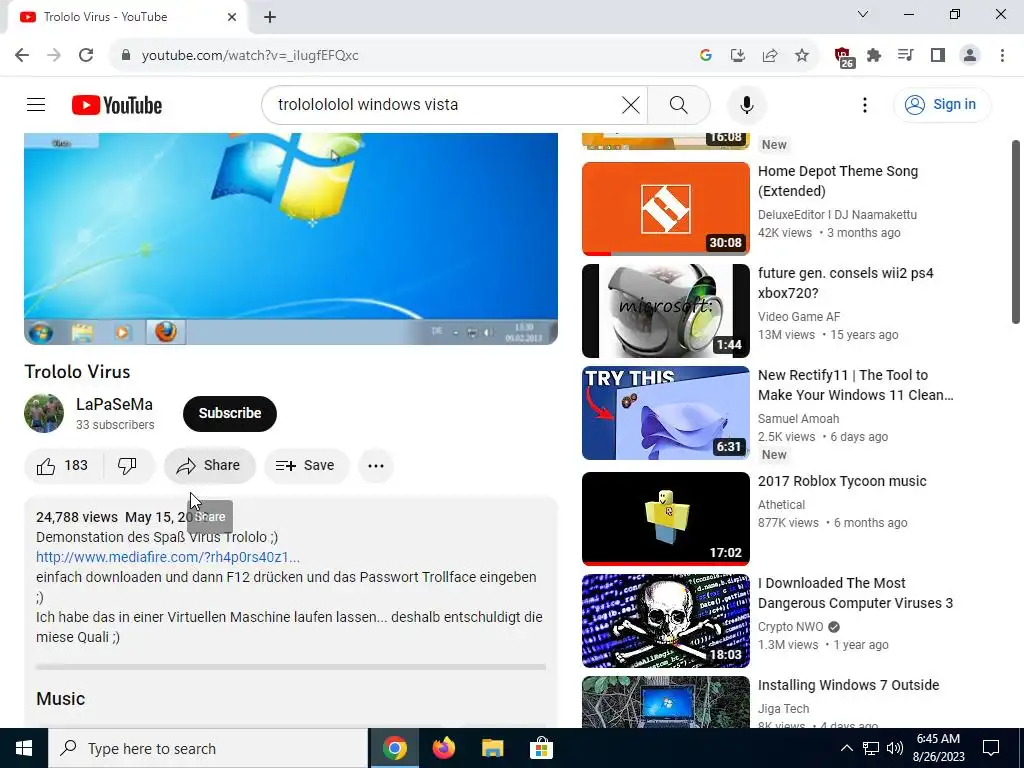Go to the YouTube home logo

pos(117,105)
